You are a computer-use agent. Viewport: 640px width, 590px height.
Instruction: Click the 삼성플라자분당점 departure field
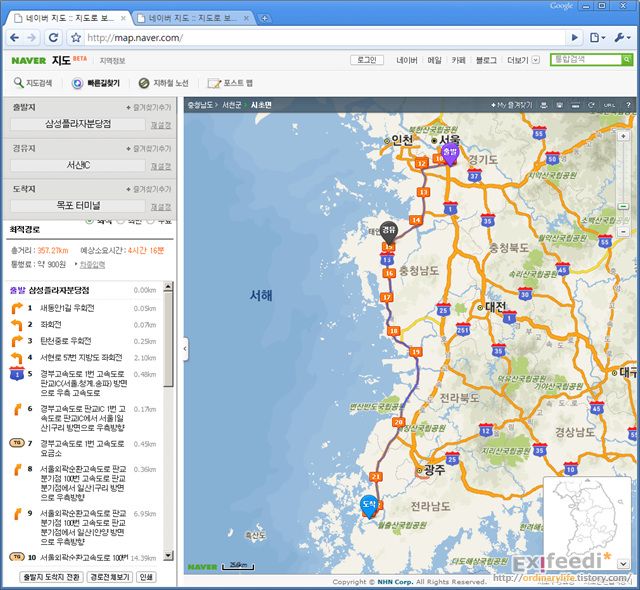[78, 124]
